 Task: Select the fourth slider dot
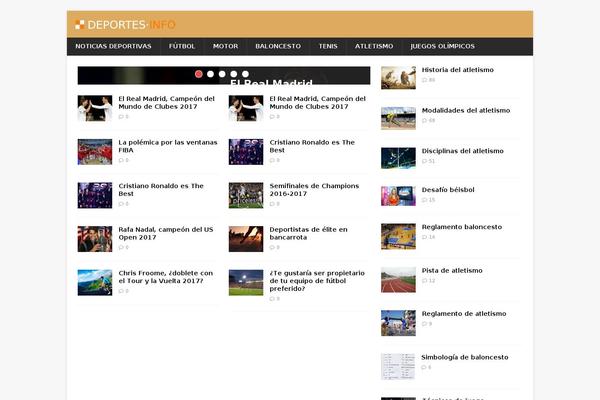tap(234, 74)
